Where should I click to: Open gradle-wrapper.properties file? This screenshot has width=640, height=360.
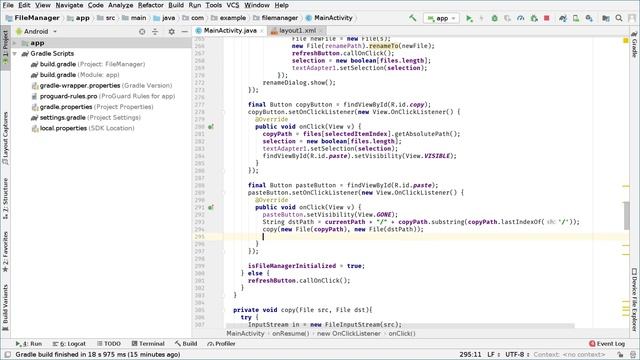[x=102, y=85]
